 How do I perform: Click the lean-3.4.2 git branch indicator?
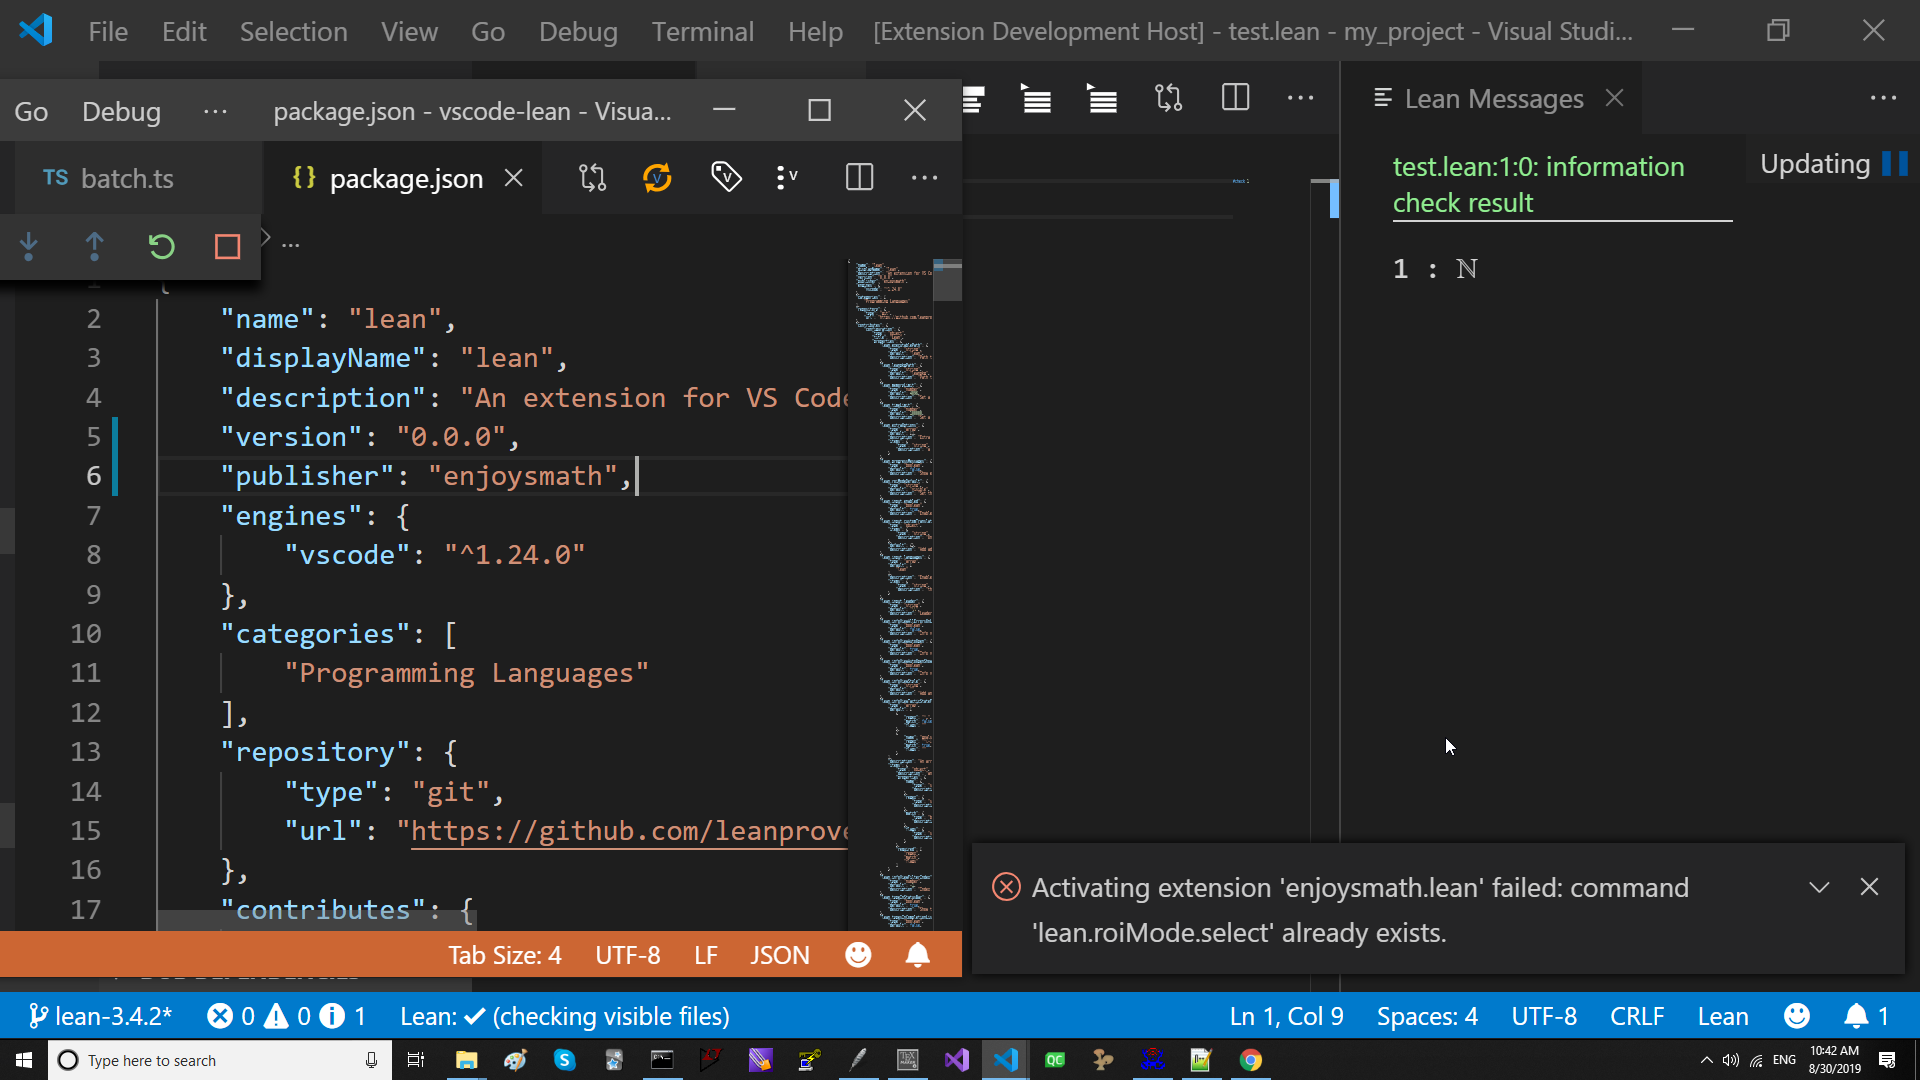point(100,1016)
